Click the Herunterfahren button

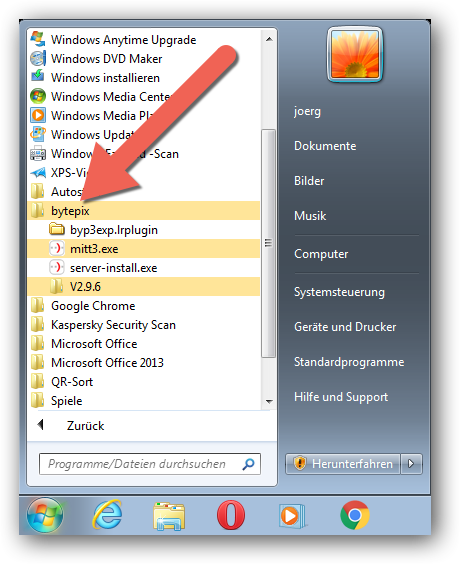pos(343,464)
